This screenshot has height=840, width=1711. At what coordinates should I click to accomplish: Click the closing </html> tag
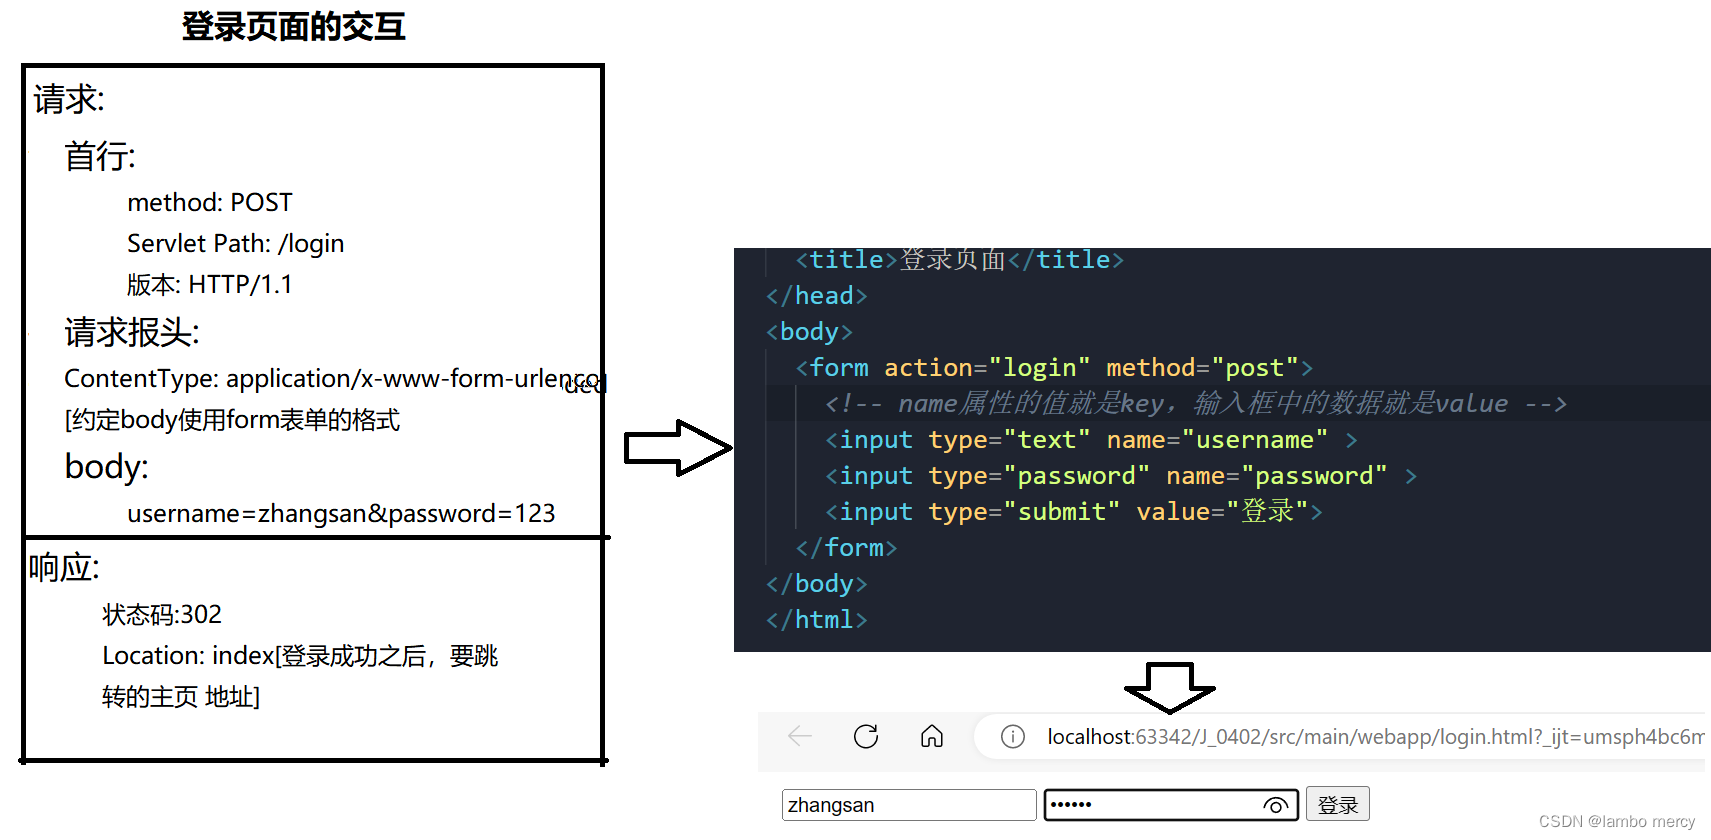(x=816, y=620)
